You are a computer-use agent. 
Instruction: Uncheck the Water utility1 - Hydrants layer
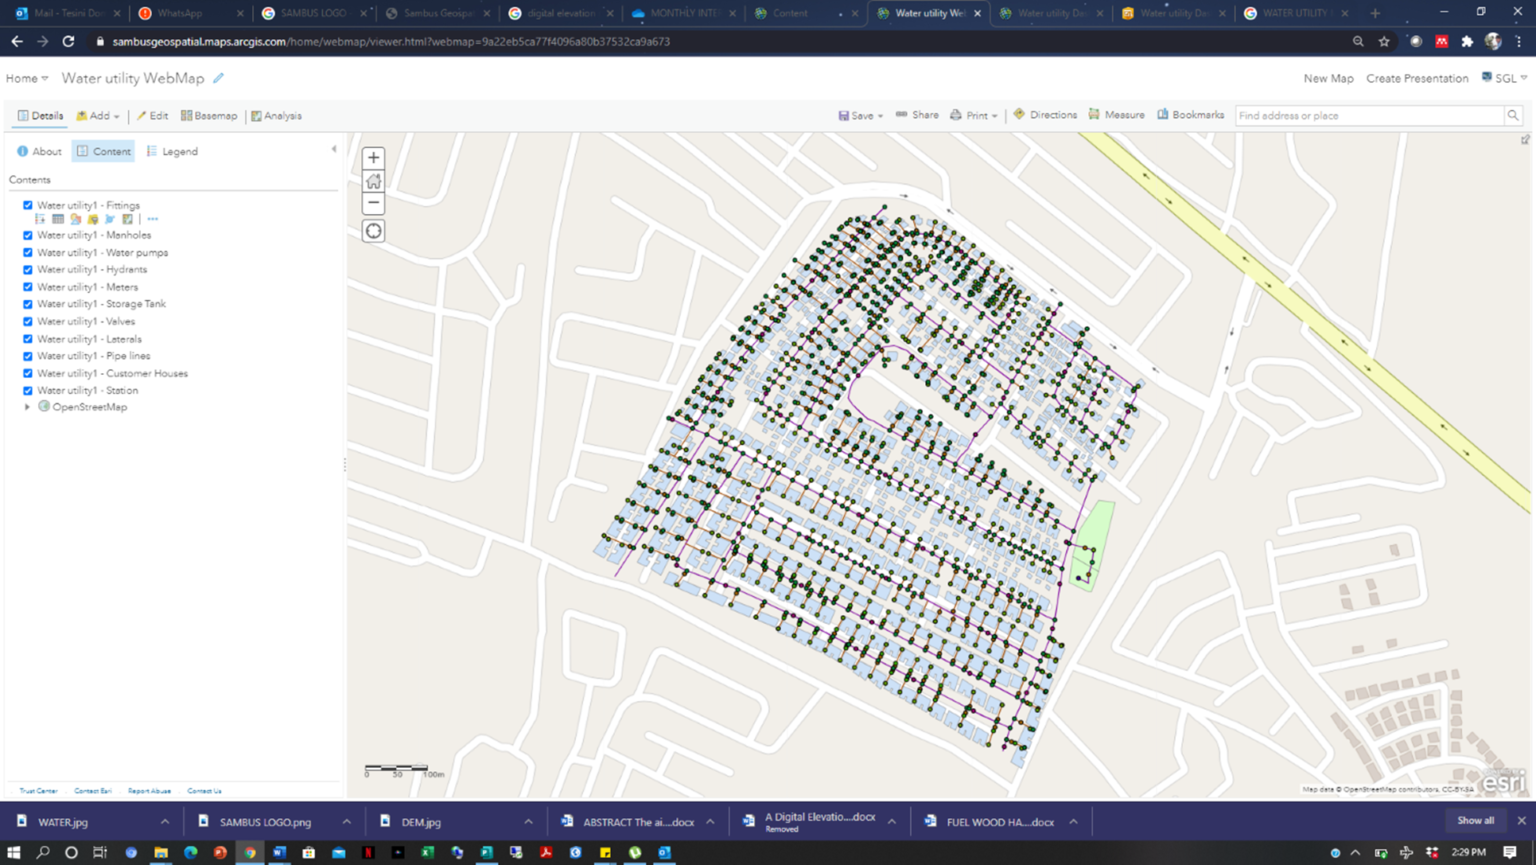tap(27, 269)
